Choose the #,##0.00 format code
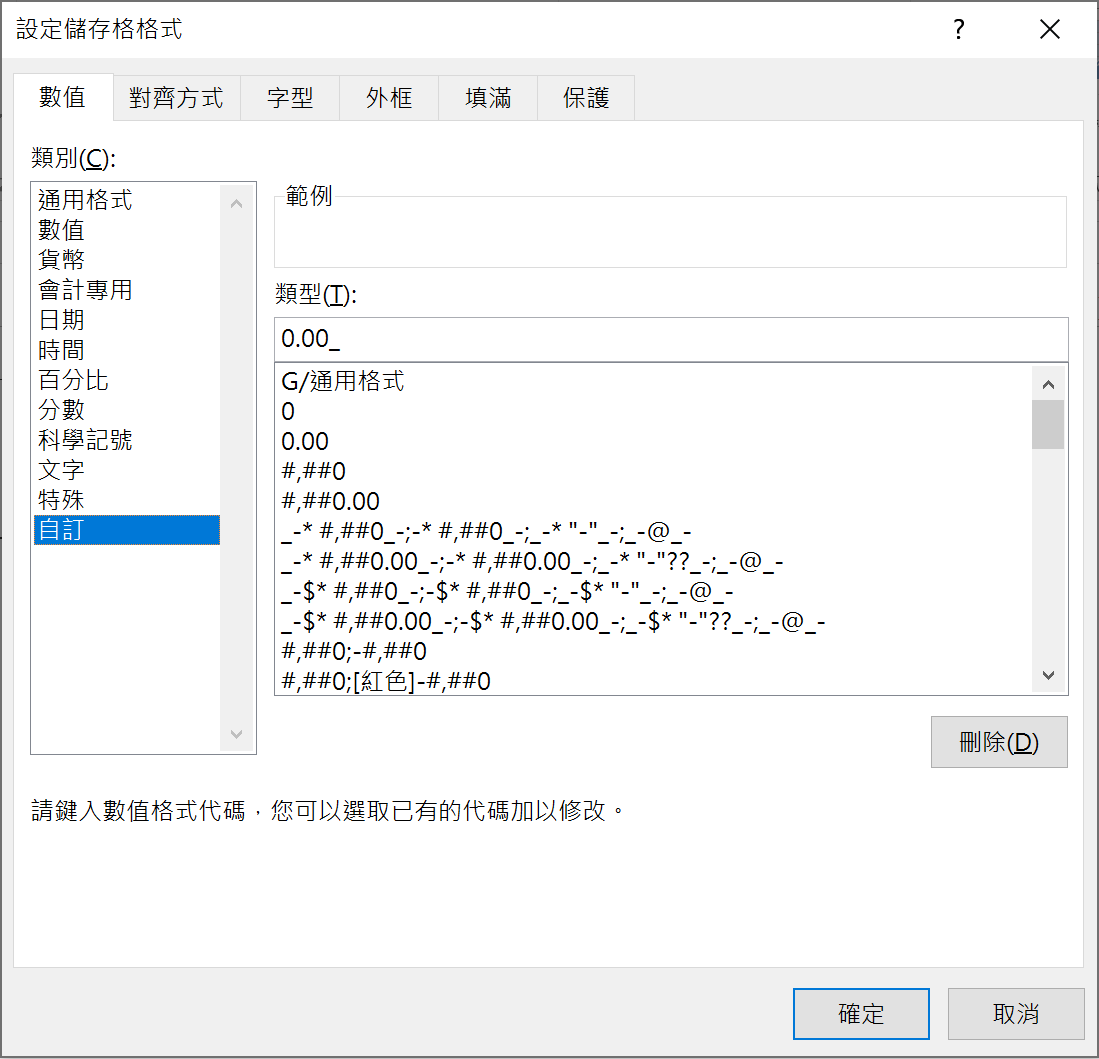This screenshot has height=1059, width=1099. pyautogui.click(x=654, y=501)
